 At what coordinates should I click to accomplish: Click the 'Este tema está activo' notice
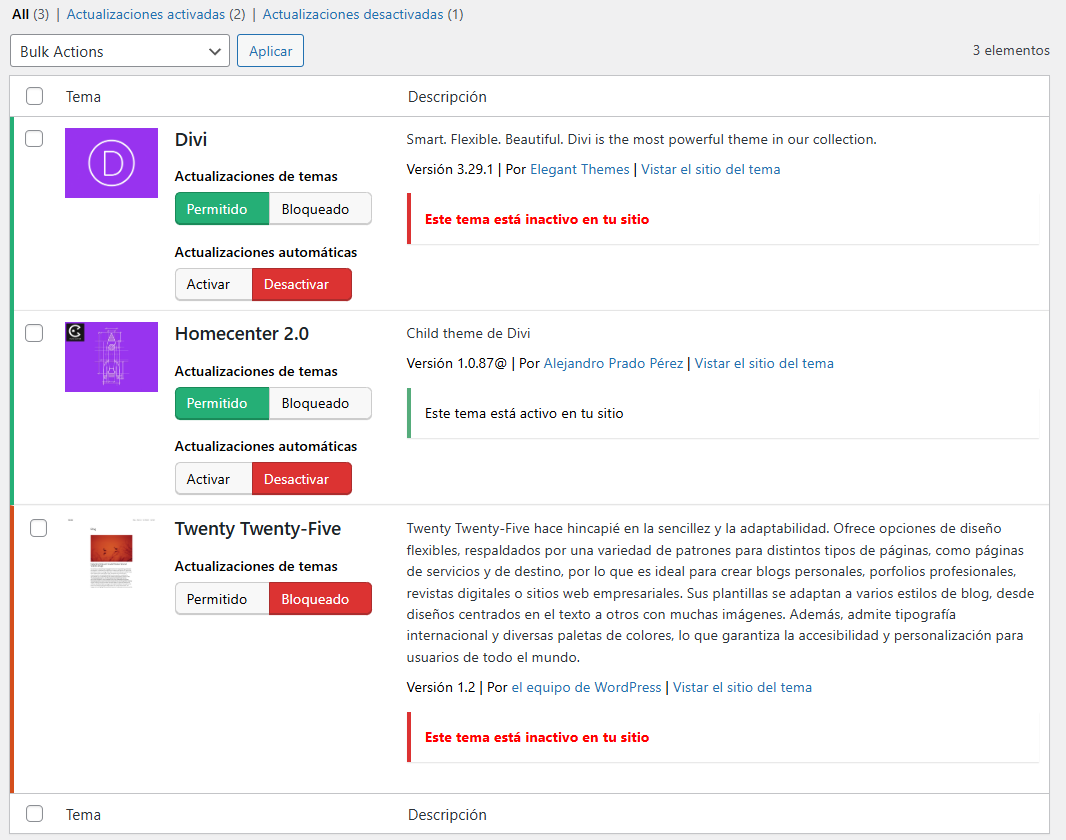723,413
